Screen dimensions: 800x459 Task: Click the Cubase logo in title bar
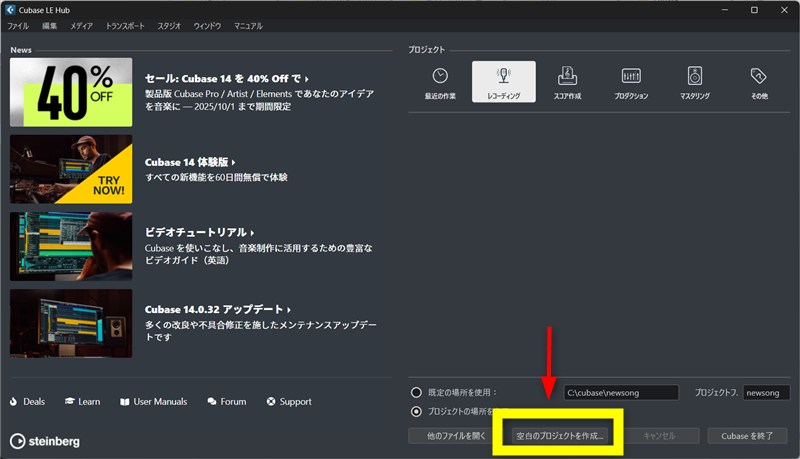tap(10, 10)
